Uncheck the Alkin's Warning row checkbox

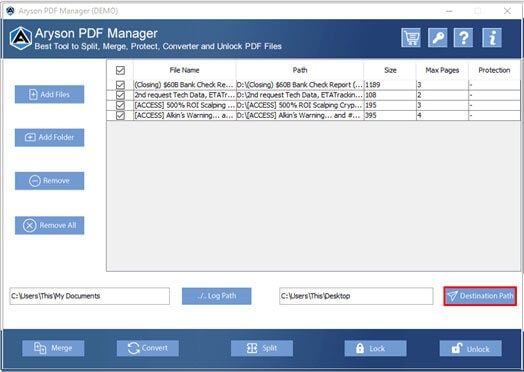pyautogui.click(x=120, y=115)
